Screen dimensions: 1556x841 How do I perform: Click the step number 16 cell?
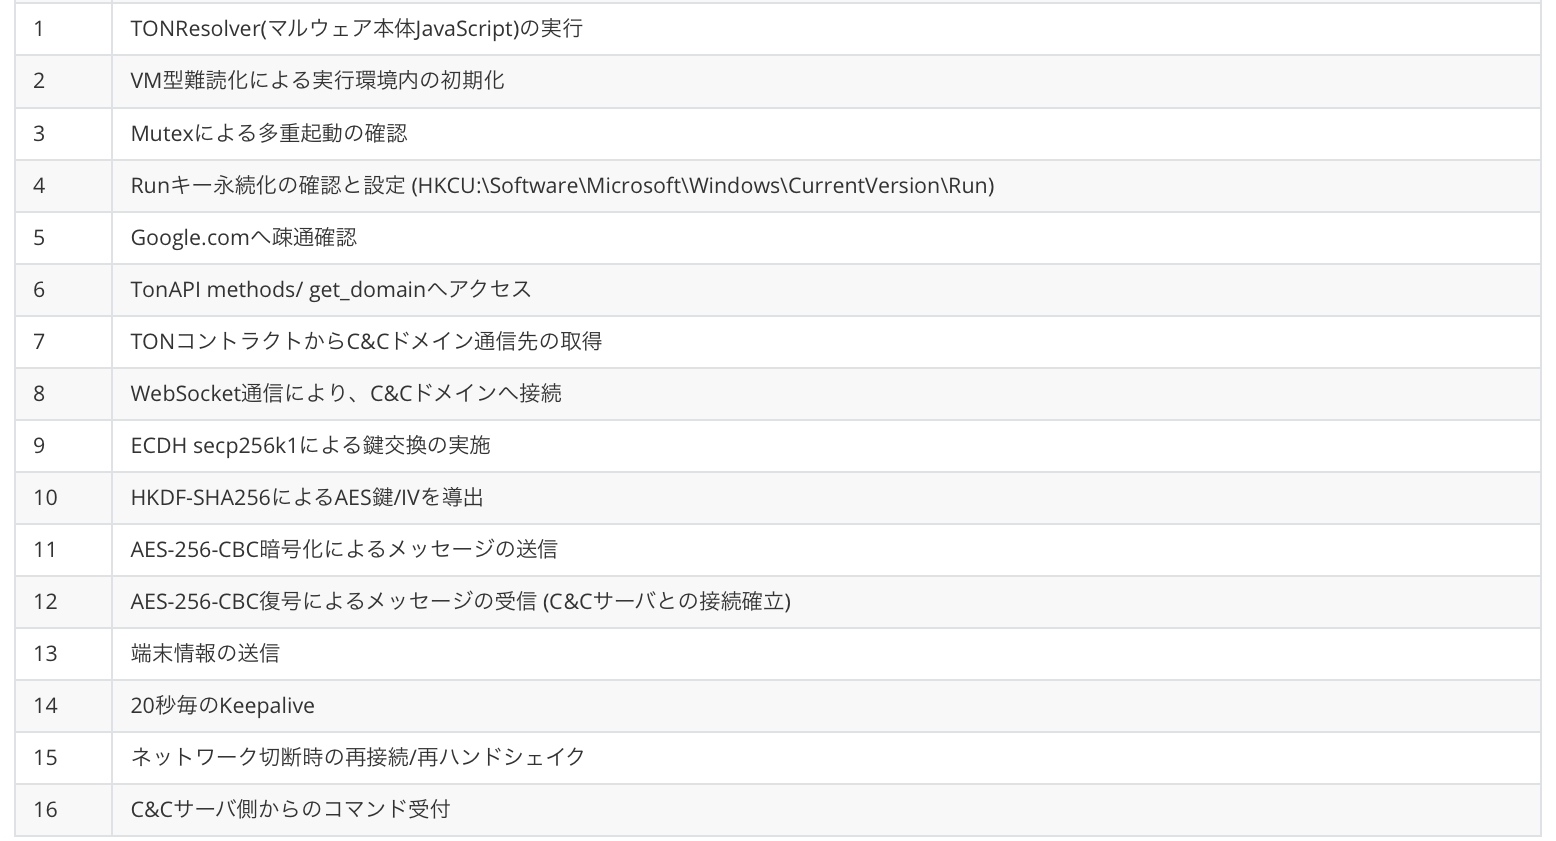63,809
